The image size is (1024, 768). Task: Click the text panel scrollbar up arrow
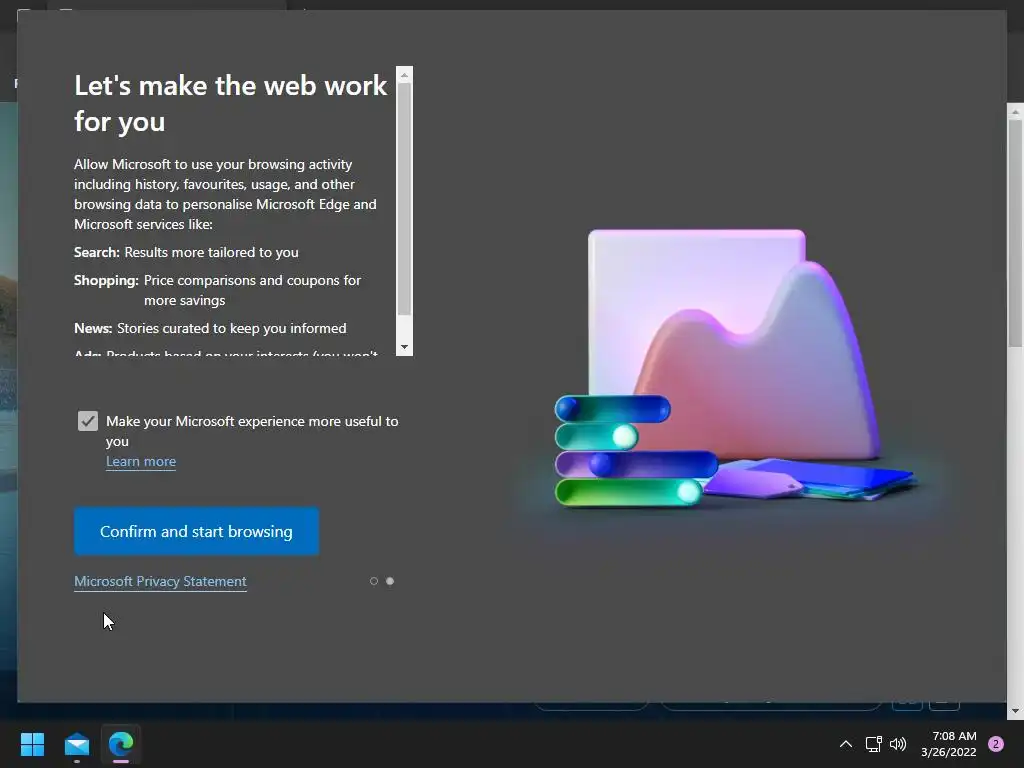tap(404, 75)
